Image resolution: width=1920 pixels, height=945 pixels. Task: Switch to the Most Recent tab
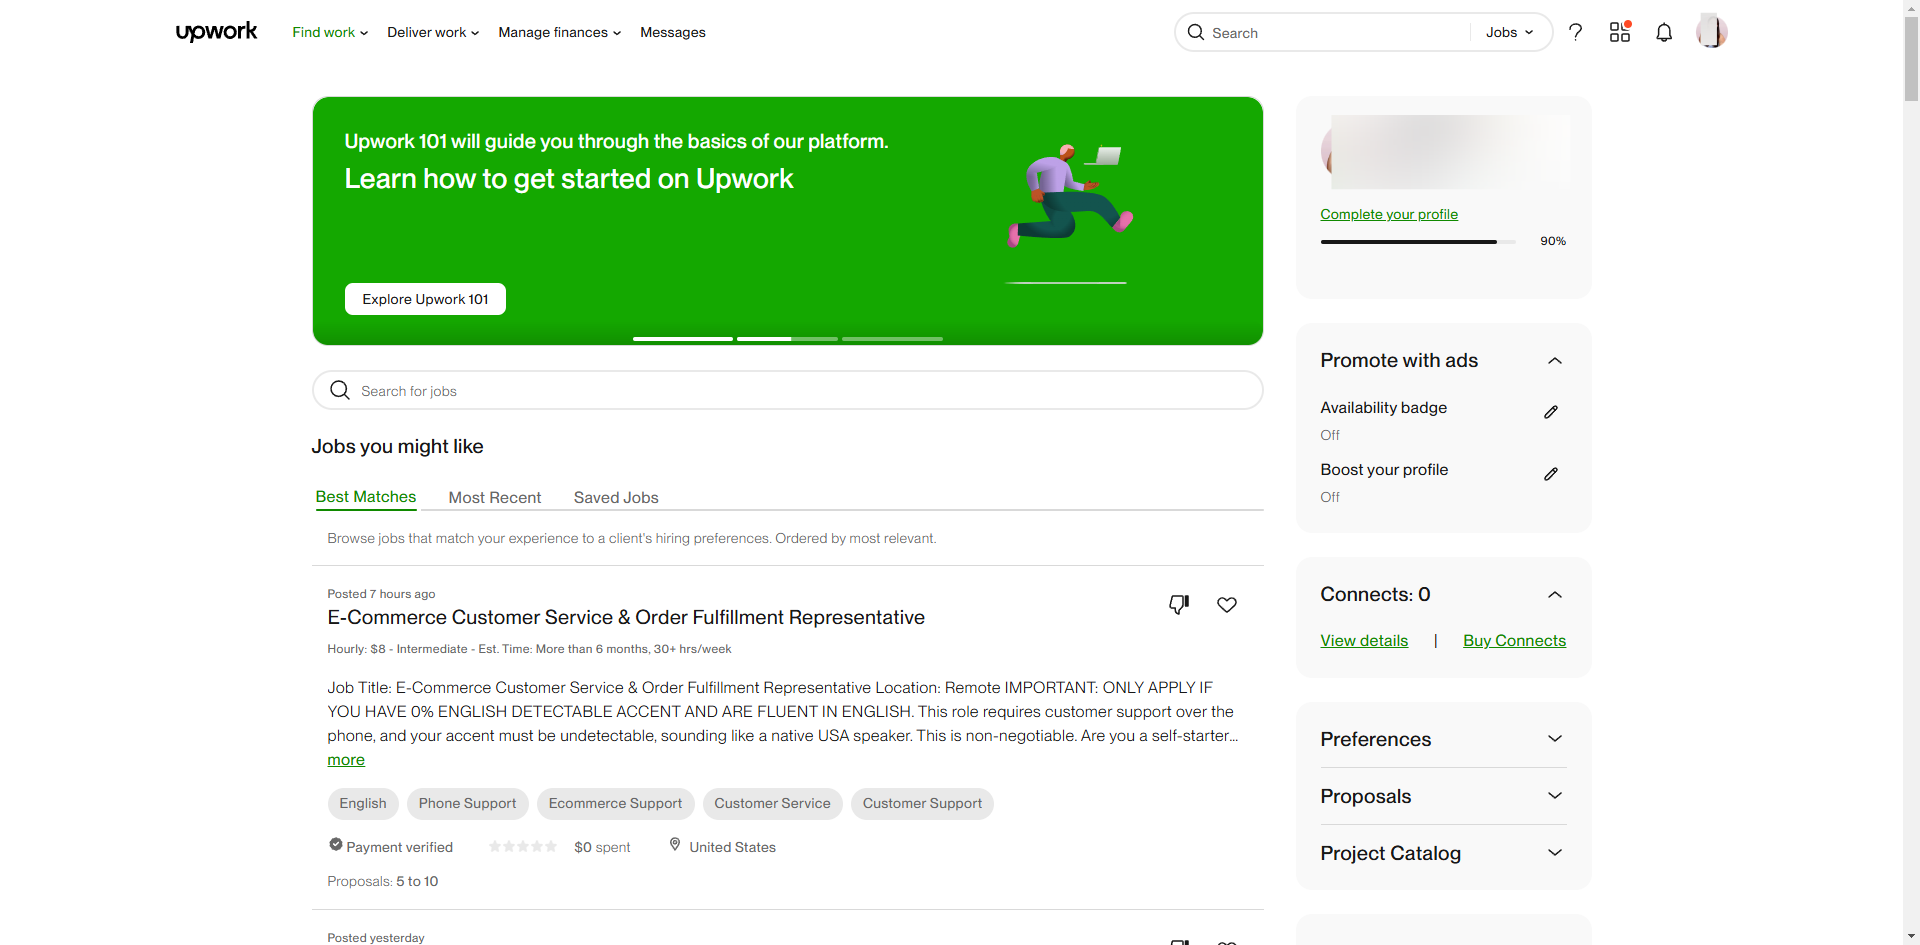[x=494, y=497]
